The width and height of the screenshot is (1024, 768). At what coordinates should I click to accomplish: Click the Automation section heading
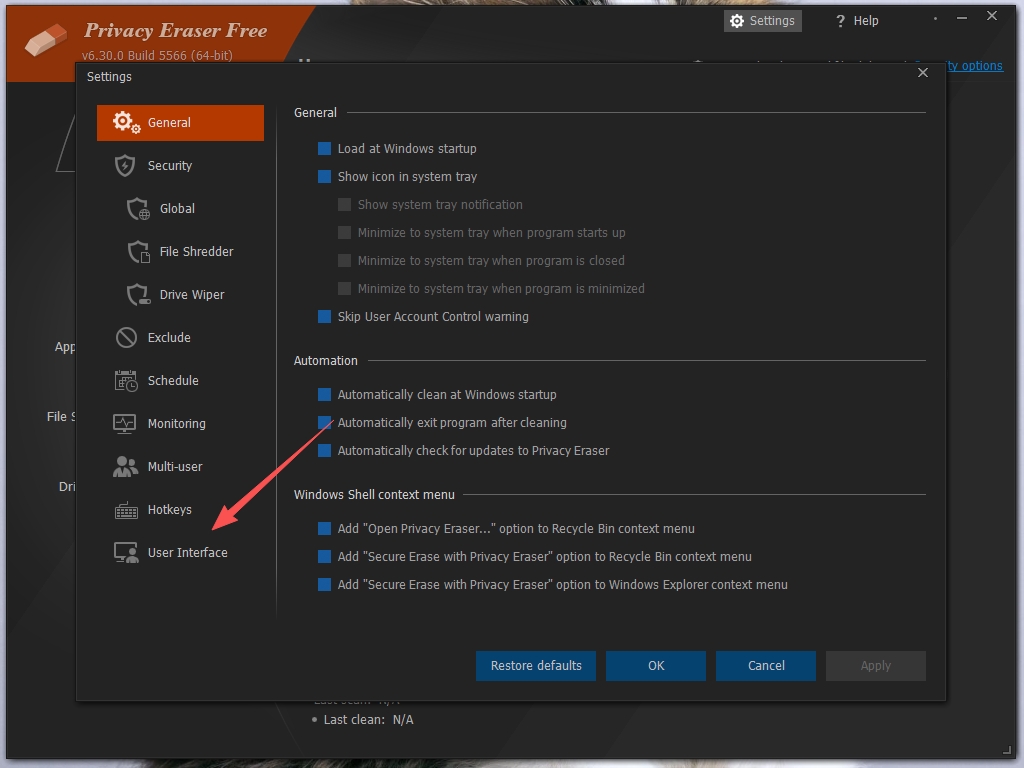(326, 360)
